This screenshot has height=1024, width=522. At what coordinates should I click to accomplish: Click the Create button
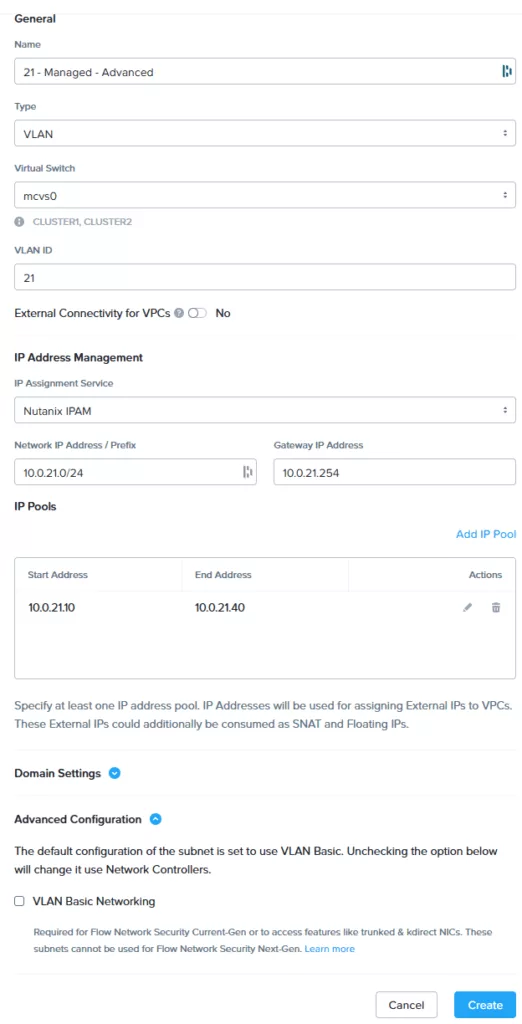[485, 1004]
